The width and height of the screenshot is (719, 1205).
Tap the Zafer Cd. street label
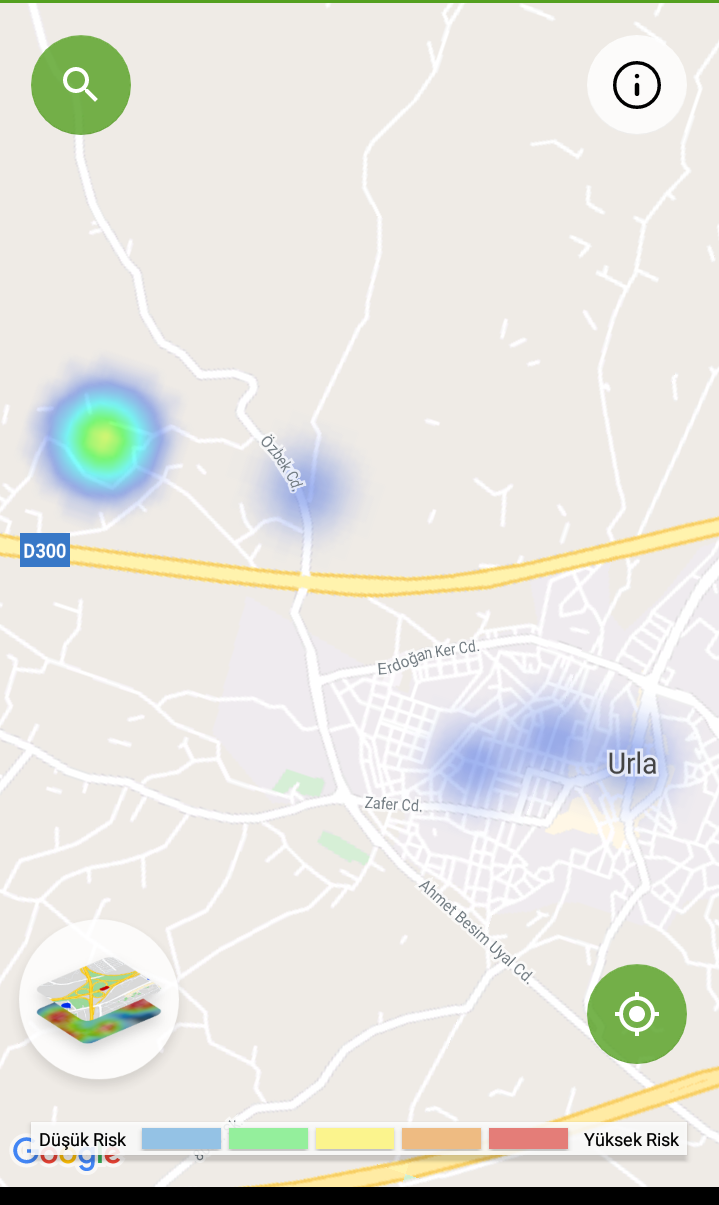(393, 803)
